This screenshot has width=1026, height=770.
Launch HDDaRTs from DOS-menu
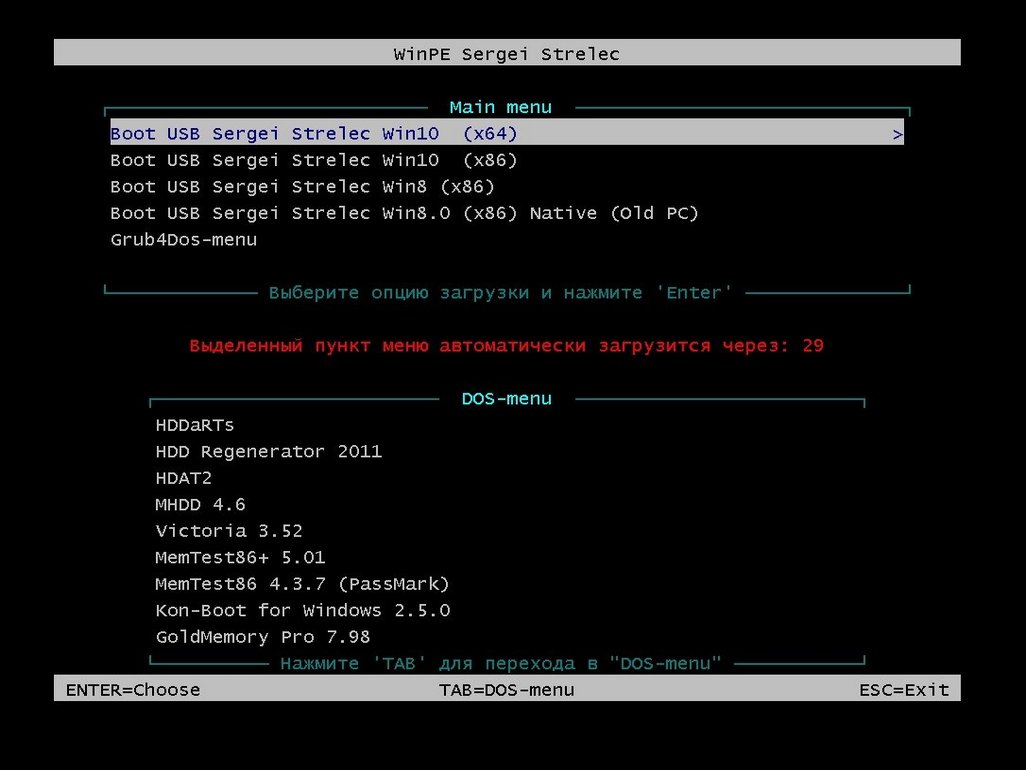pos(195,425)
